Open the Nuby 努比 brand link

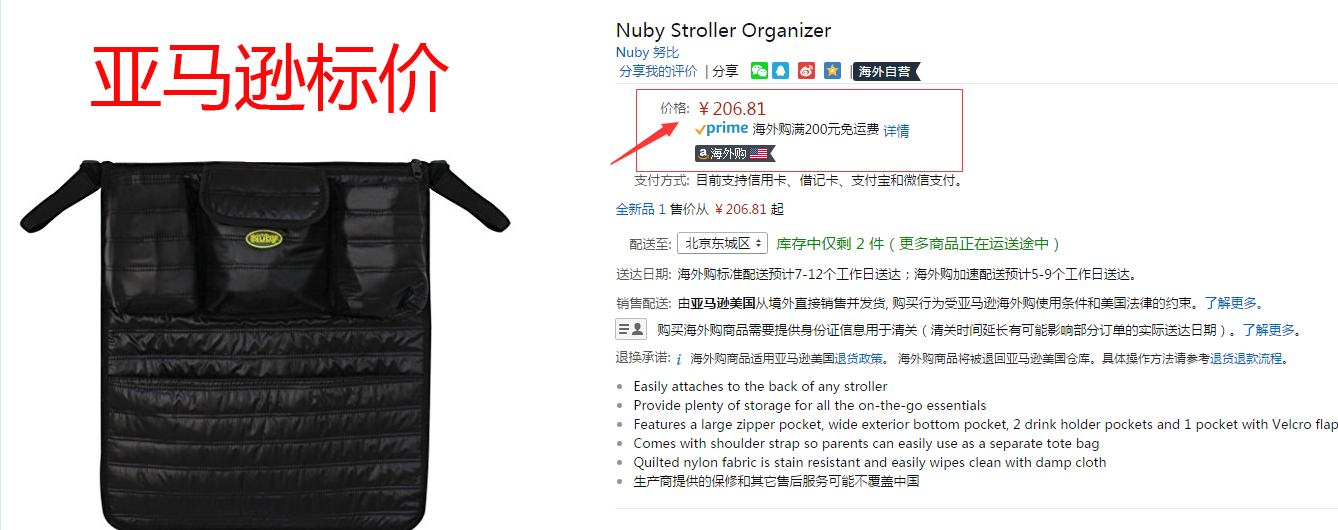pos(647,52)
